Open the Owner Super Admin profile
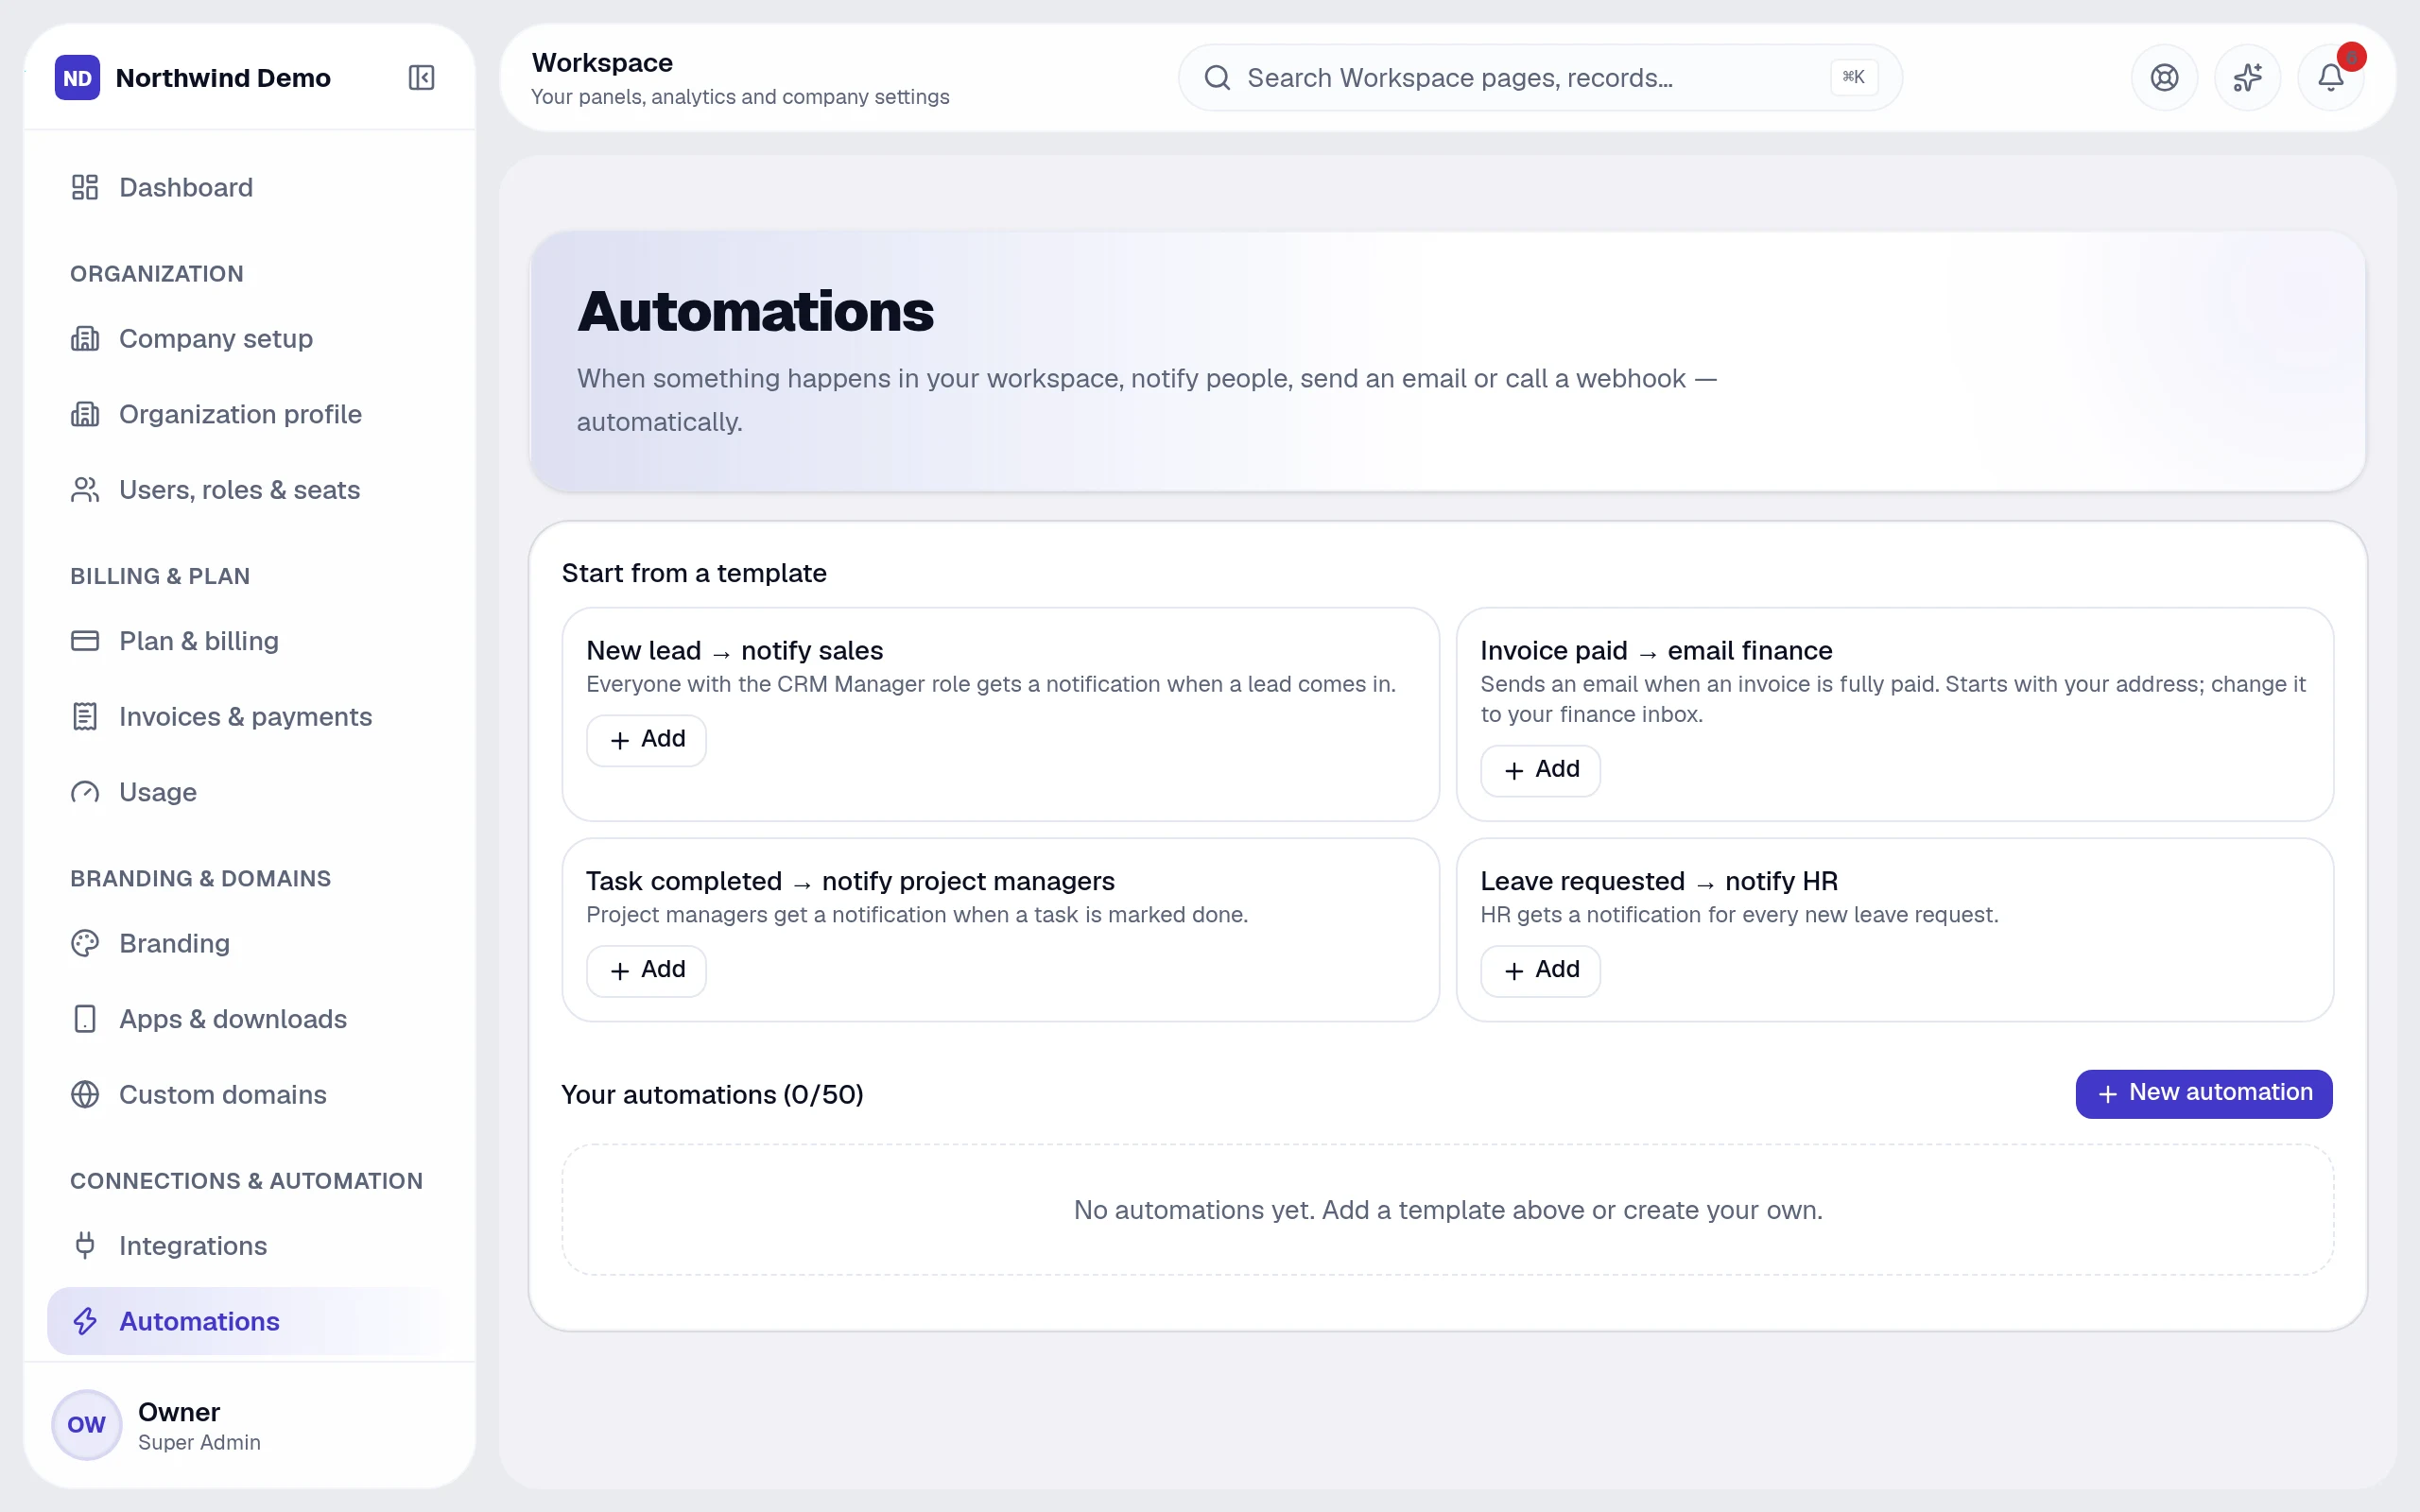The height and width of the screenshot is (1512, 2420). pos(250,1425)
